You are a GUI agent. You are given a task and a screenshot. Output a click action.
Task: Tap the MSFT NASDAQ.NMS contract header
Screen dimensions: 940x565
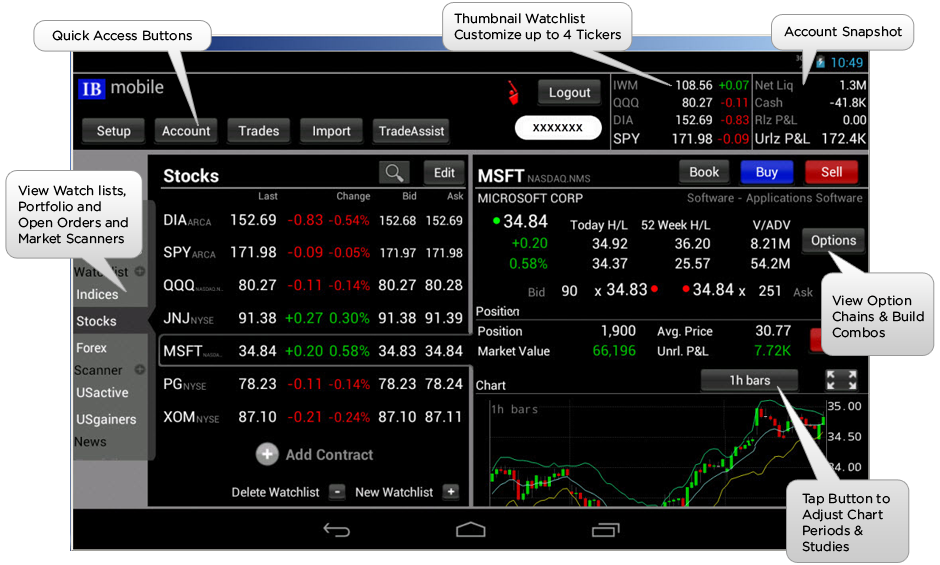(534, 176)
